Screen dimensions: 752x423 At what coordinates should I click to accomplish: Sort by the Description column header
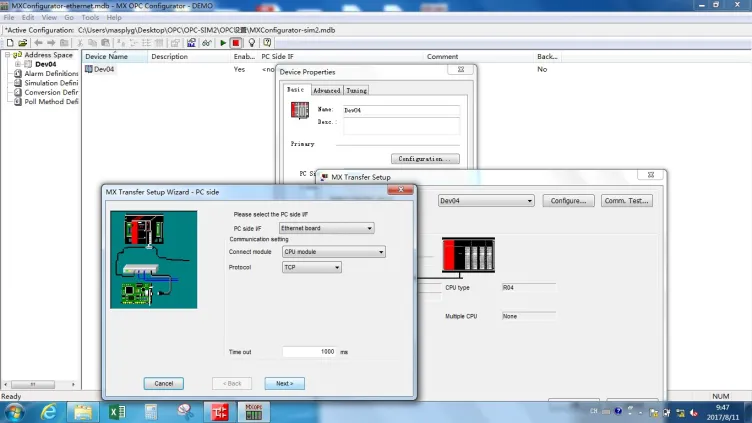coord(189,57)
